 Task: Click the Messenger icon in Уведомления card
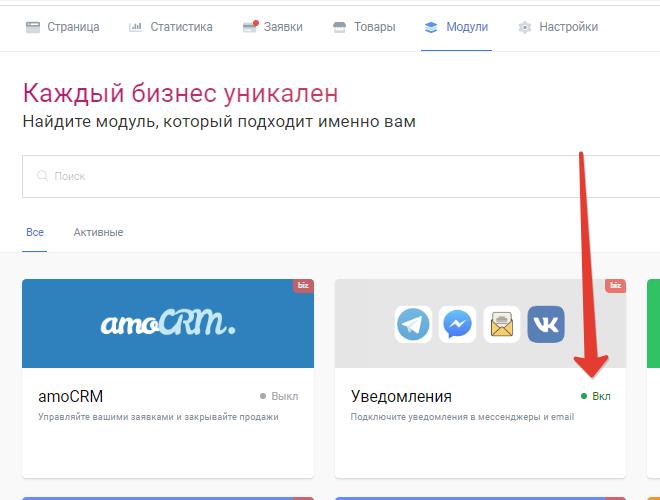[x=458, y=324]
